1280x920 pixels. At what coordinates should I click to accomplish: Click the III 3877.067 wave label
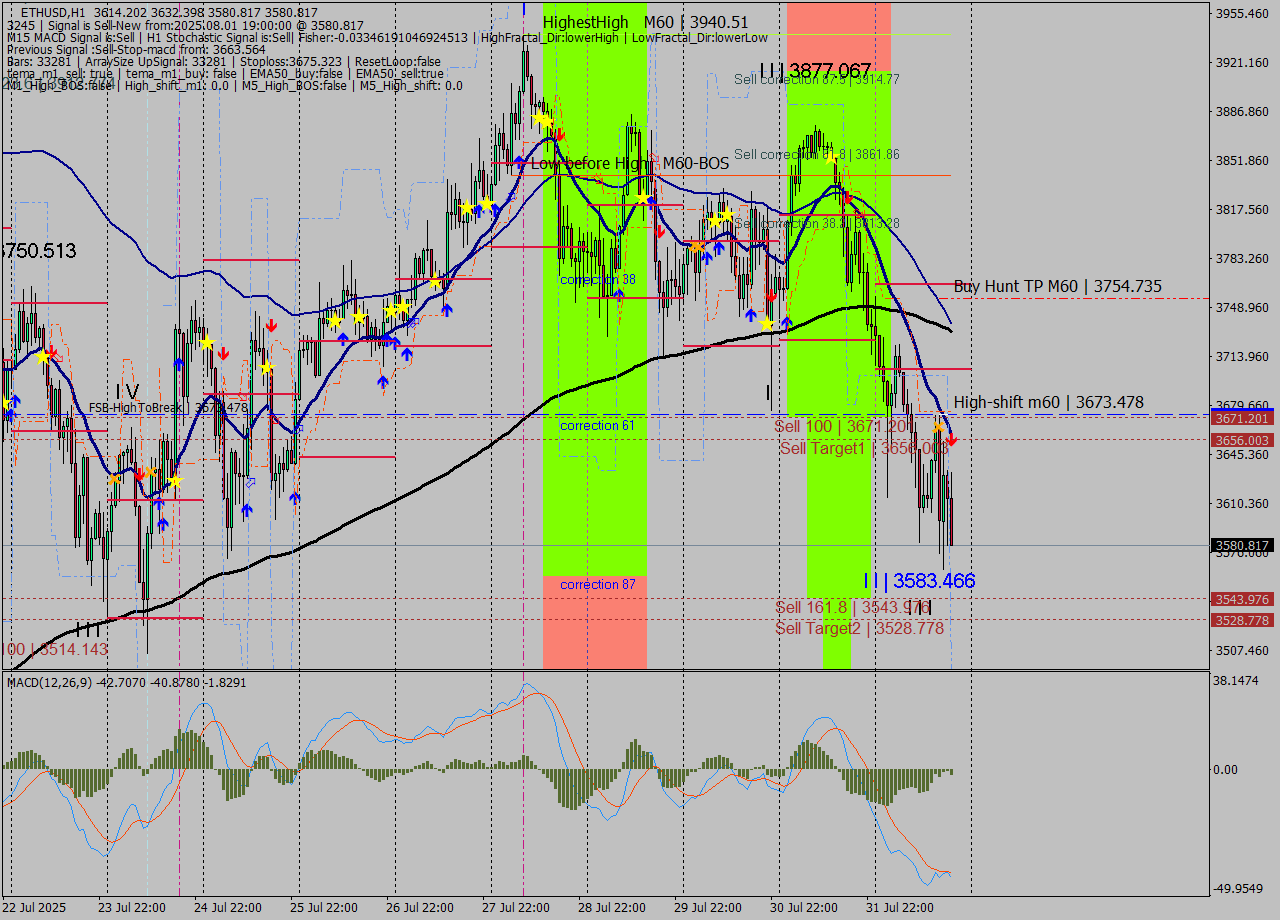coord(815,70)
